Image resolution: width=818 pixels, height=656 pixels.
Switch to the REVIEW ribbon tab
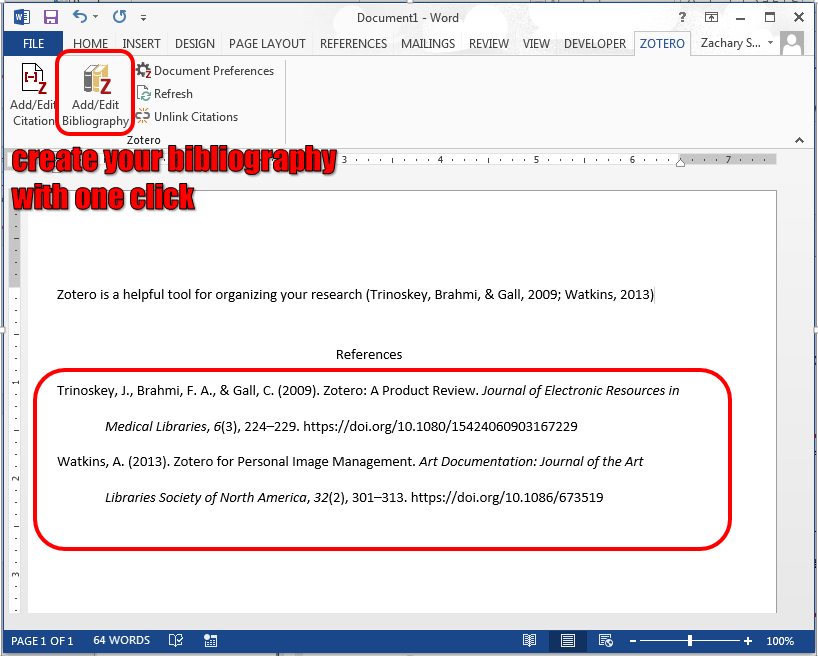click(x=488, y=43)
